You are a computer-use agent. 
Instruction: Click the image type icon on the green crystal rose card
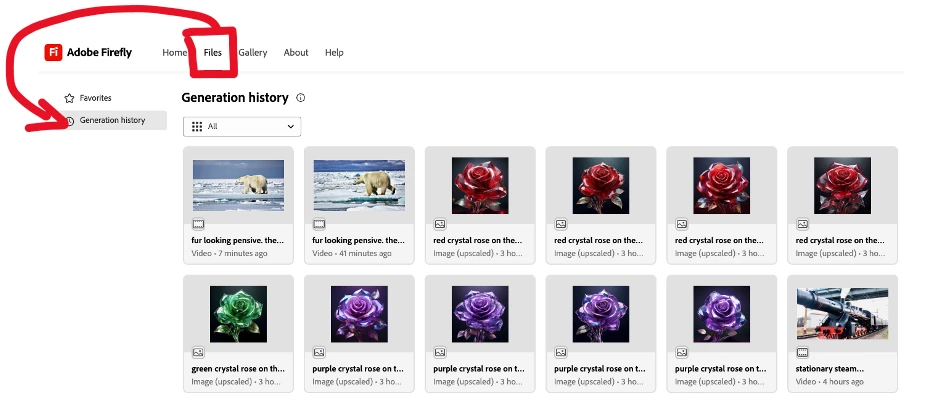click(198, 353)
